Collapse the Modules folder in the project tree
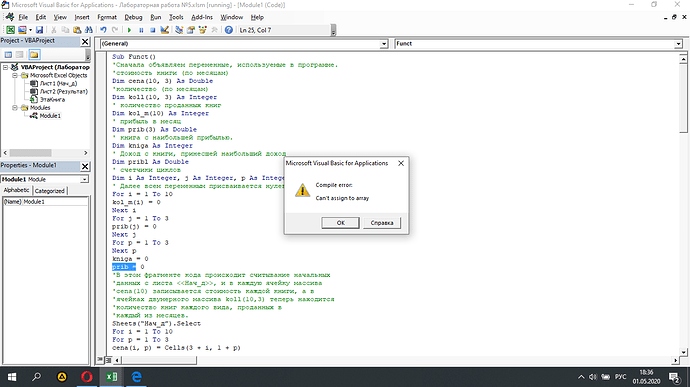The width and height of the screenshot is (690, 387). click(x=15, y=108)
